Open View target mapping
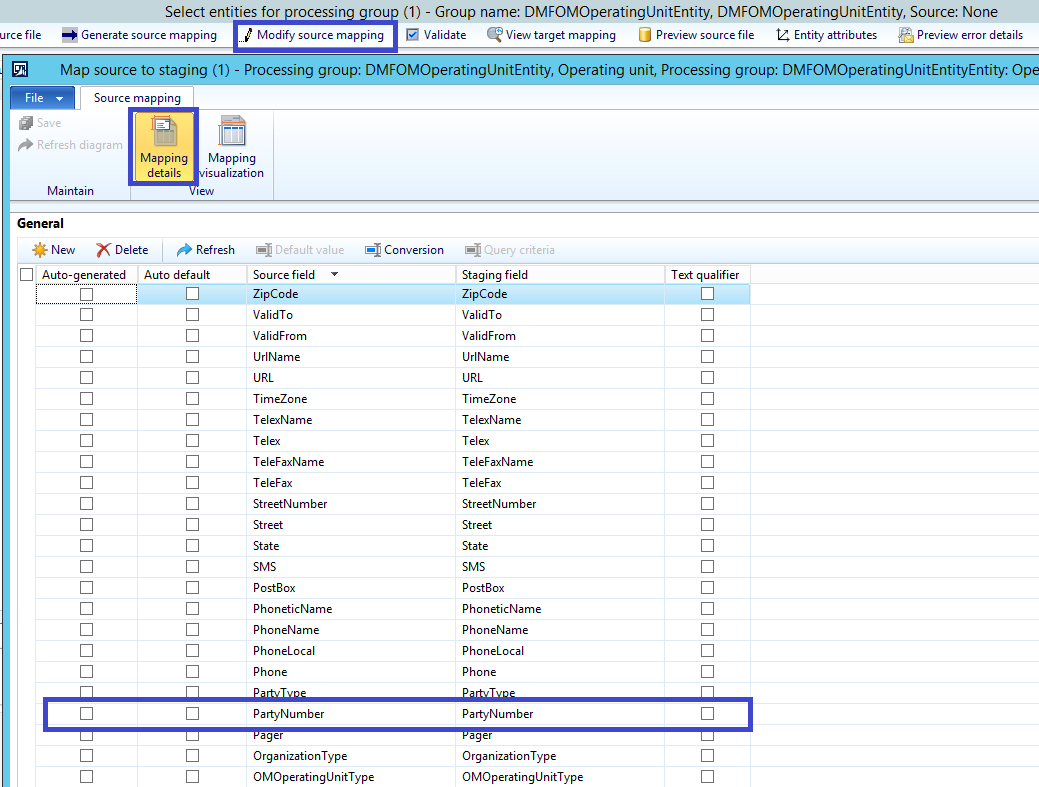This screenshot has width=1039, height=787. pyautogui.click(x=550, y=33)
